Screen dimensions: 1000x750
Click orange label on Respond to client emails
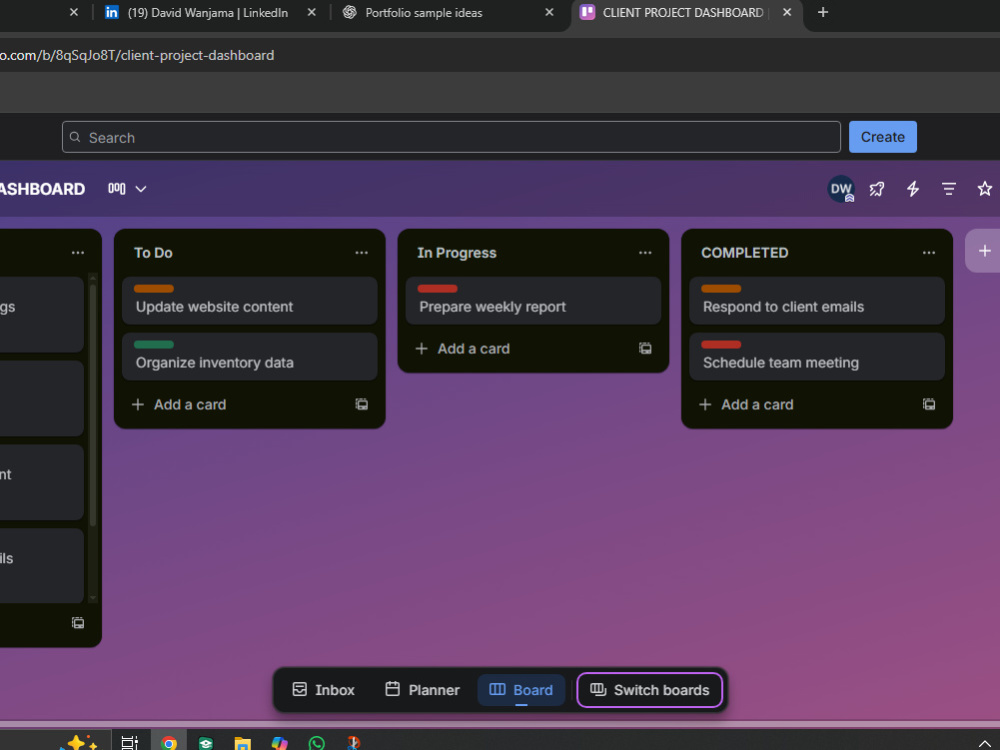(721, 288)
